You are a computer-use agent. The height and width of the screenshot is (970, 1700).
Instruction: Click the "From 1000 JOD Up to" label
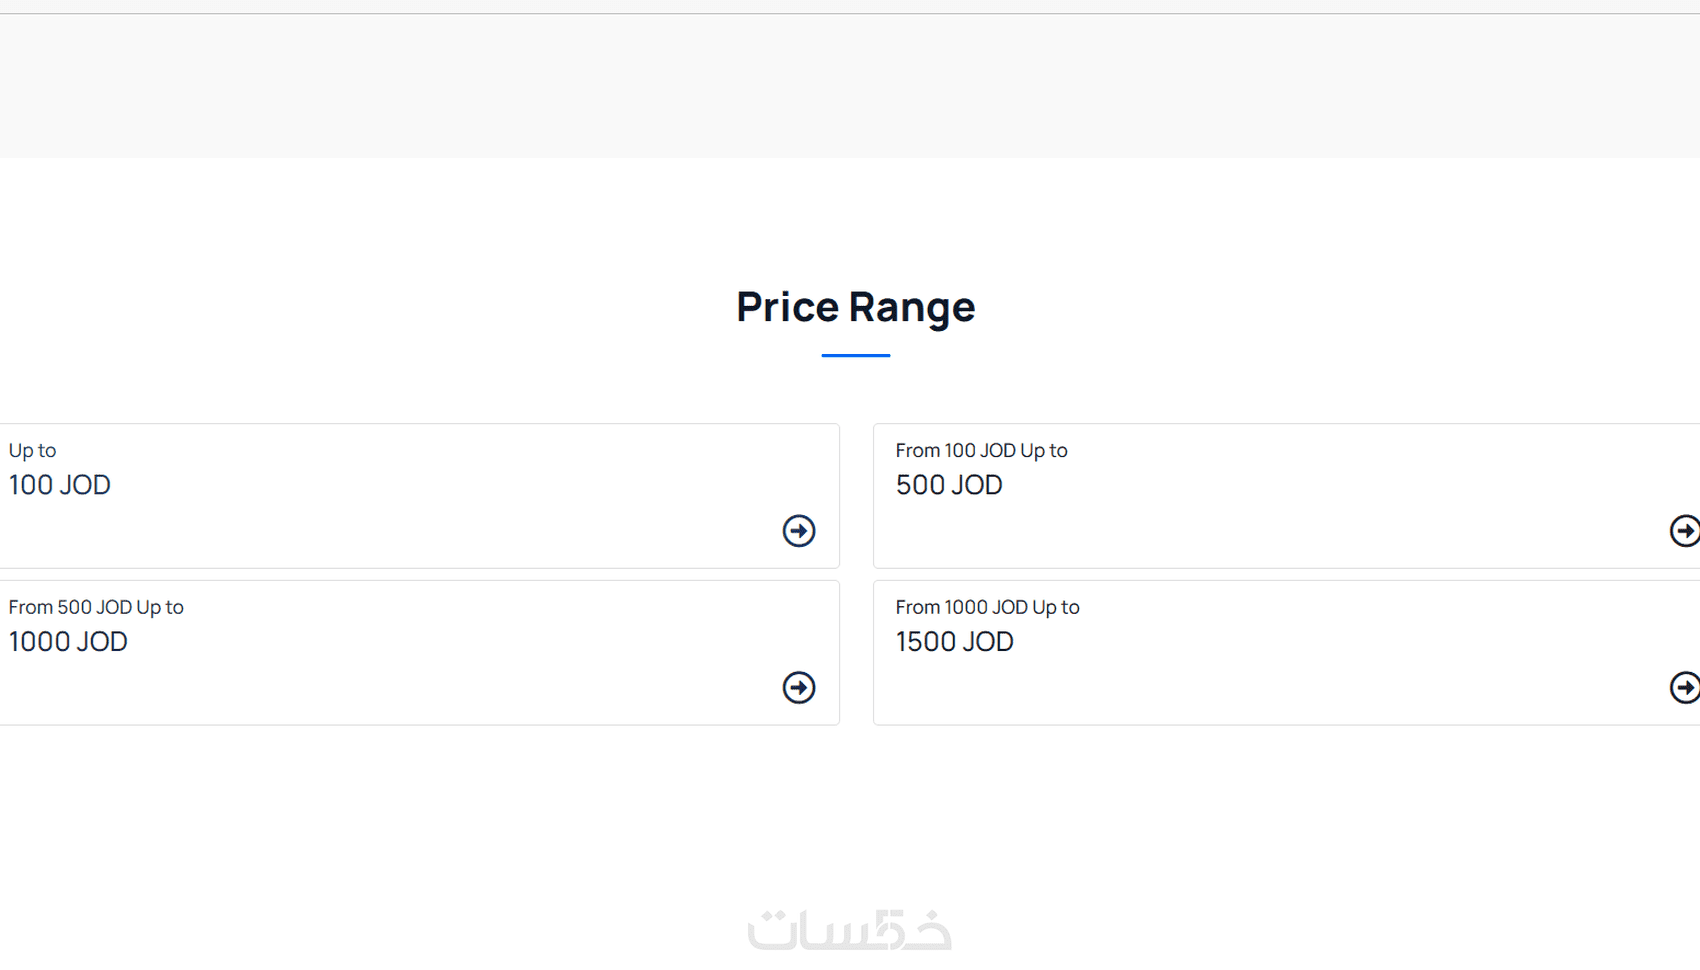(987, 607)
